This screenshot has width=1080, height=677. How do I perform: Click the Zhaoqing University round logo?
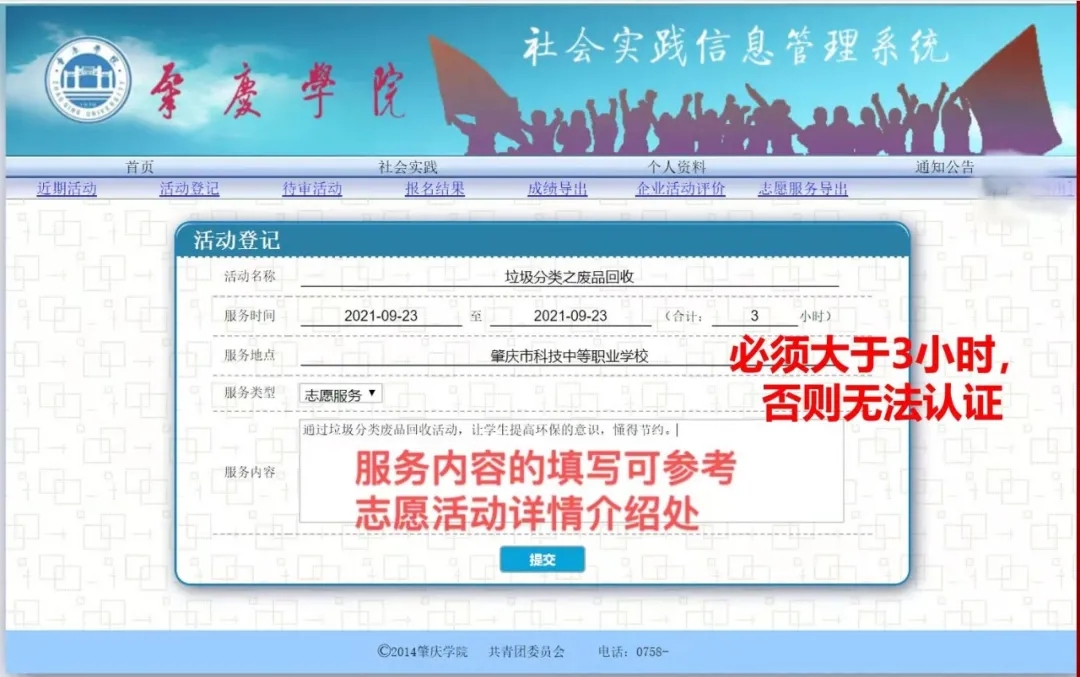(x=88, y=79)
